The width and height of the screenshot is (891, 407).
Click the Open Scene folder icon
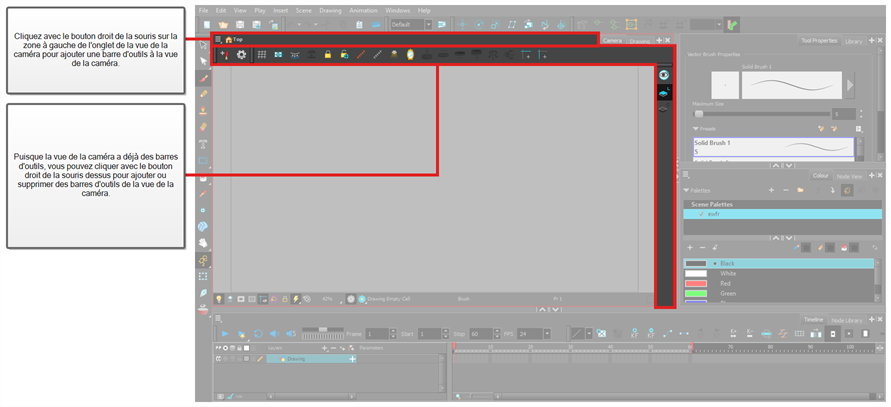[223, 24]
